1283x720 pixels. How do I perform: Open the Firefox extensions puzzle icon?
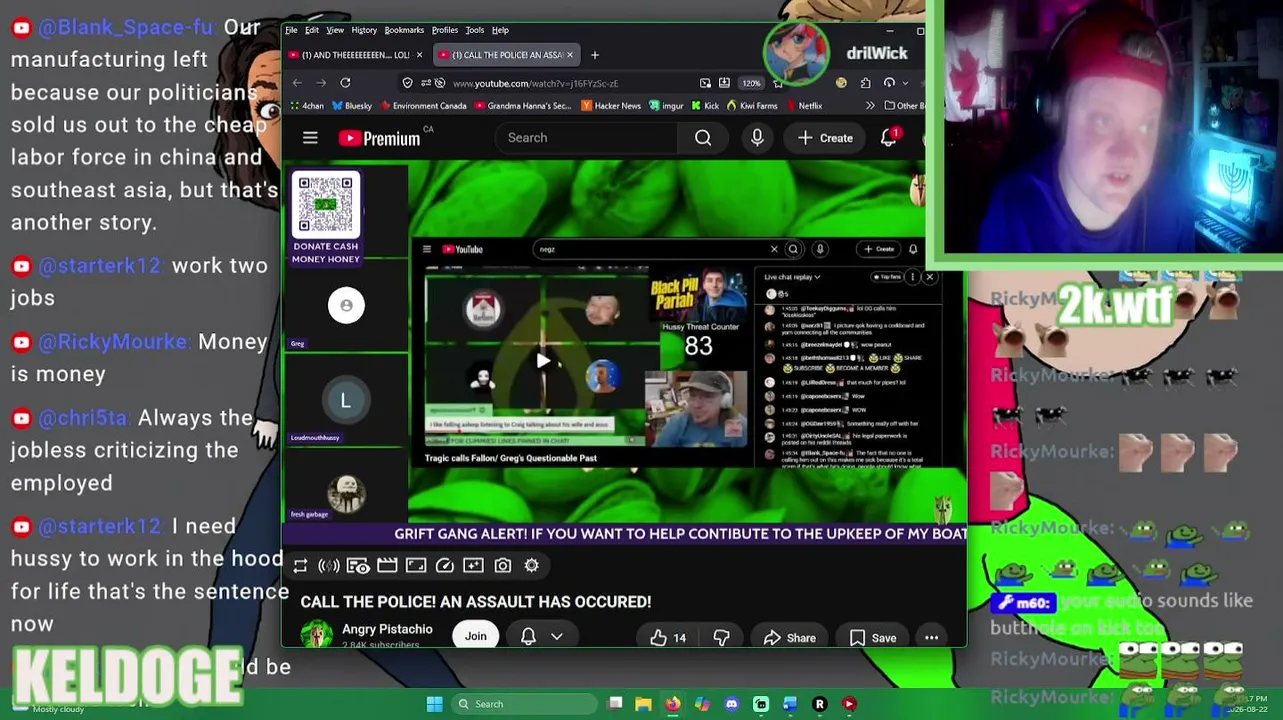[x=865, y=83]
